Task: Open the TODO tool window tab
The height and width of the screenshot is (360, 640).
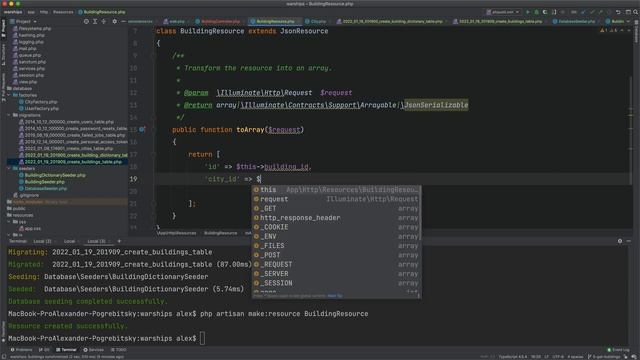Action: (x=119, y=350)
